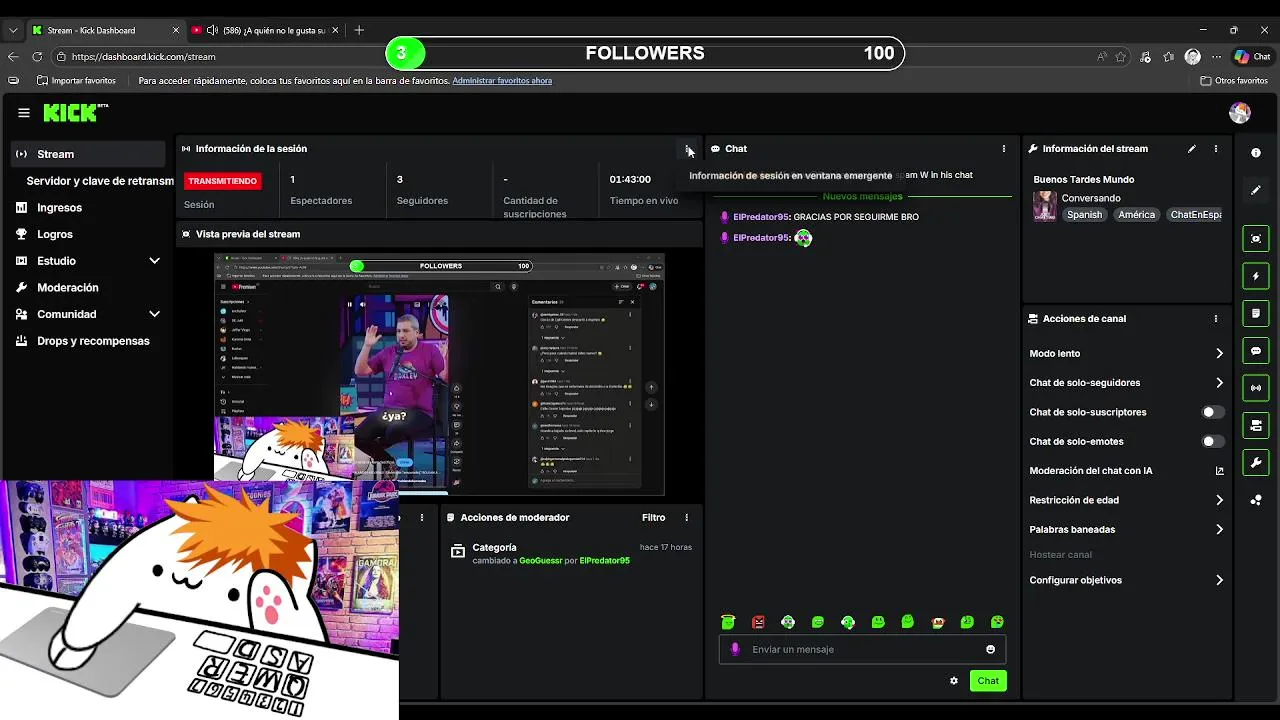Select the capture frame icon in right sidebar

coord(1256,239)
